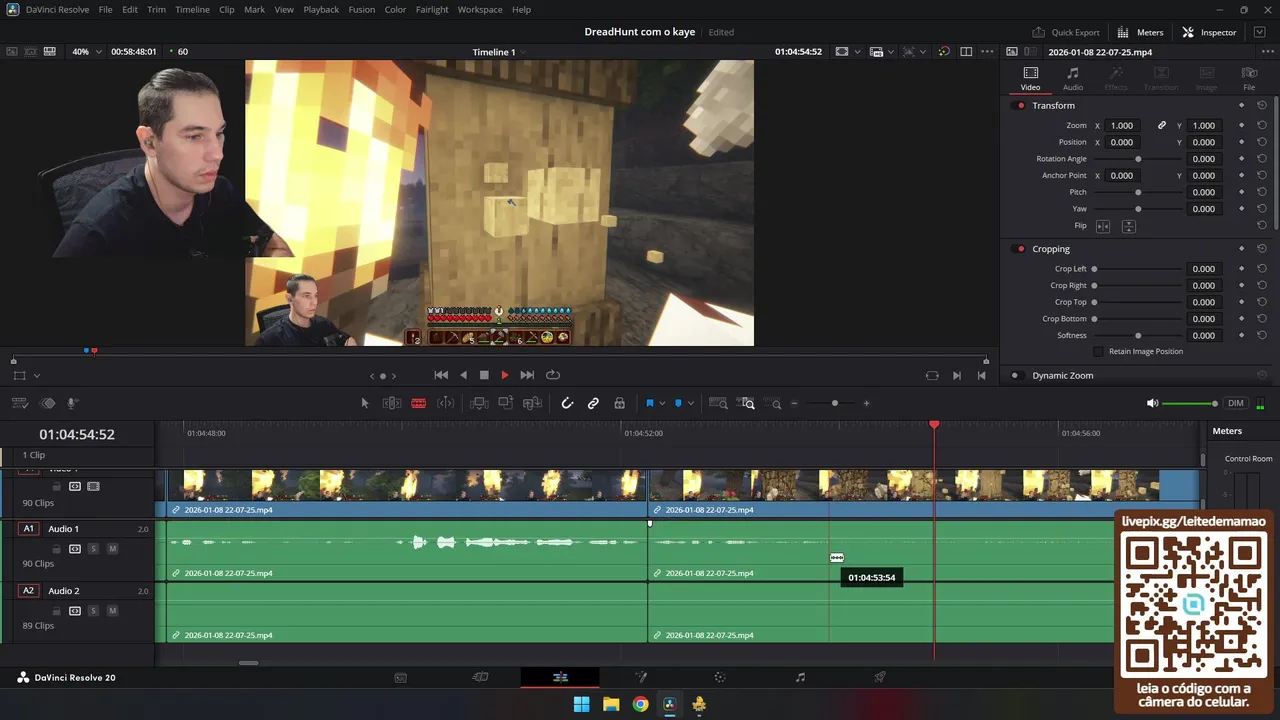Toggle the Meters panel button
This screenshot has width=1280, height=720.
coord(1140,32)
